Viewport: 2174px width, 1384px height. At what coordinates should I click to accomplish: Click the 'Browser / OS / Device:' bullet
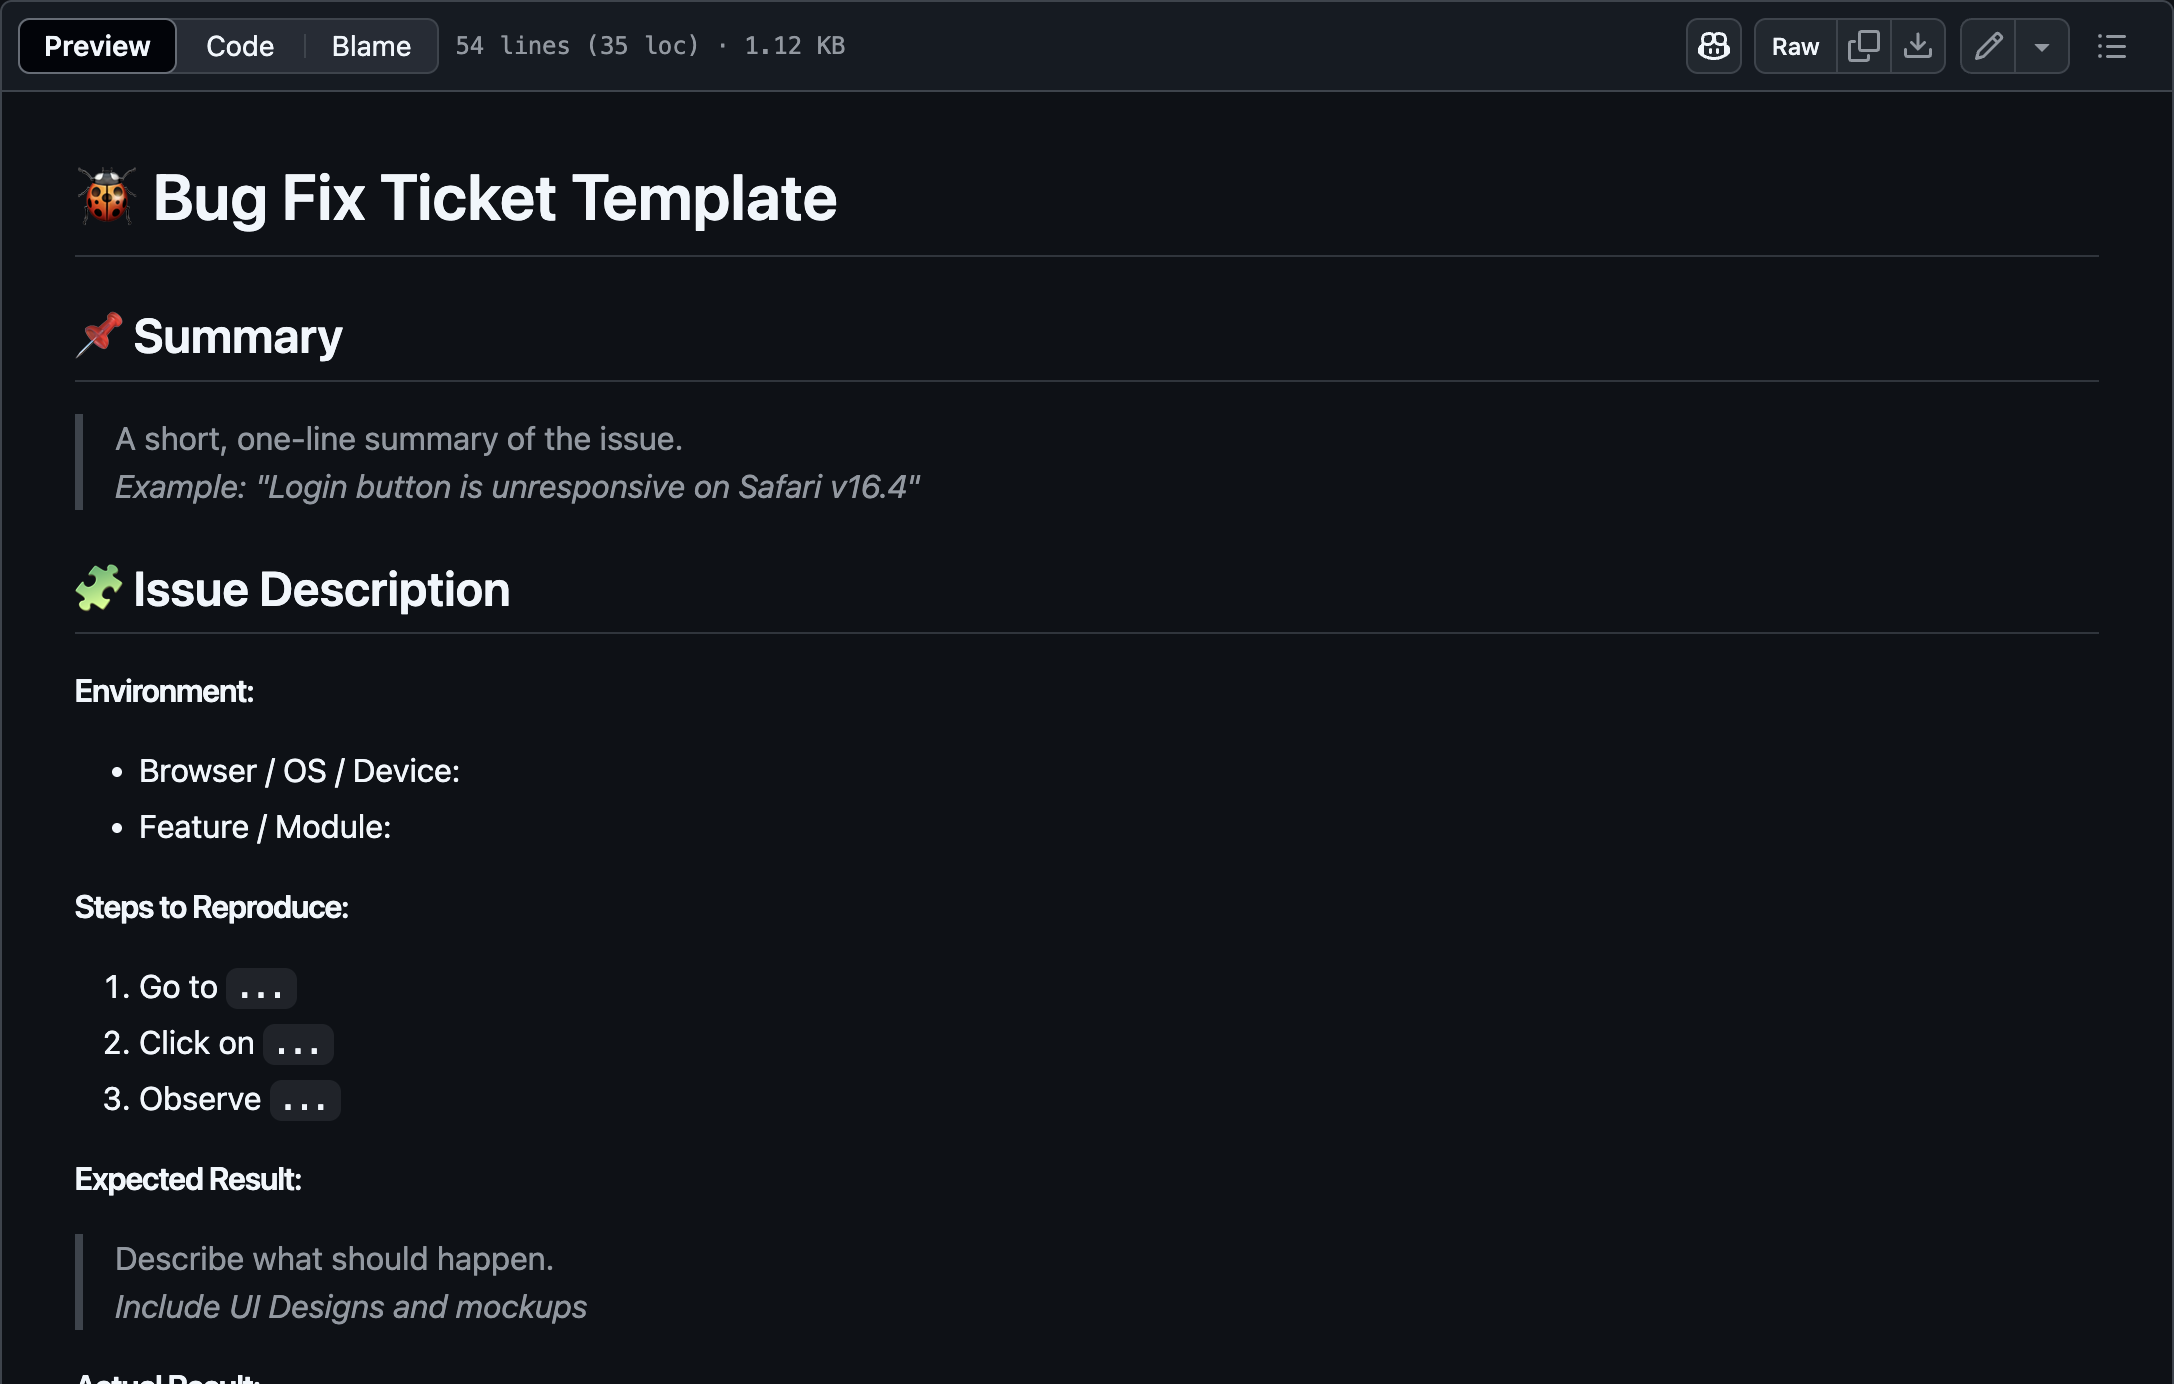point(299,771)
